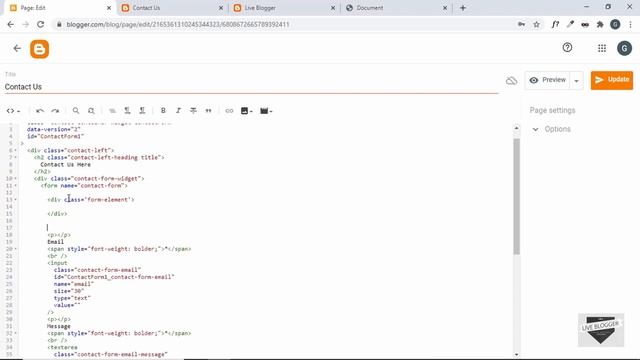Switch to the Live Blogger tab

[x=284, y=8]
